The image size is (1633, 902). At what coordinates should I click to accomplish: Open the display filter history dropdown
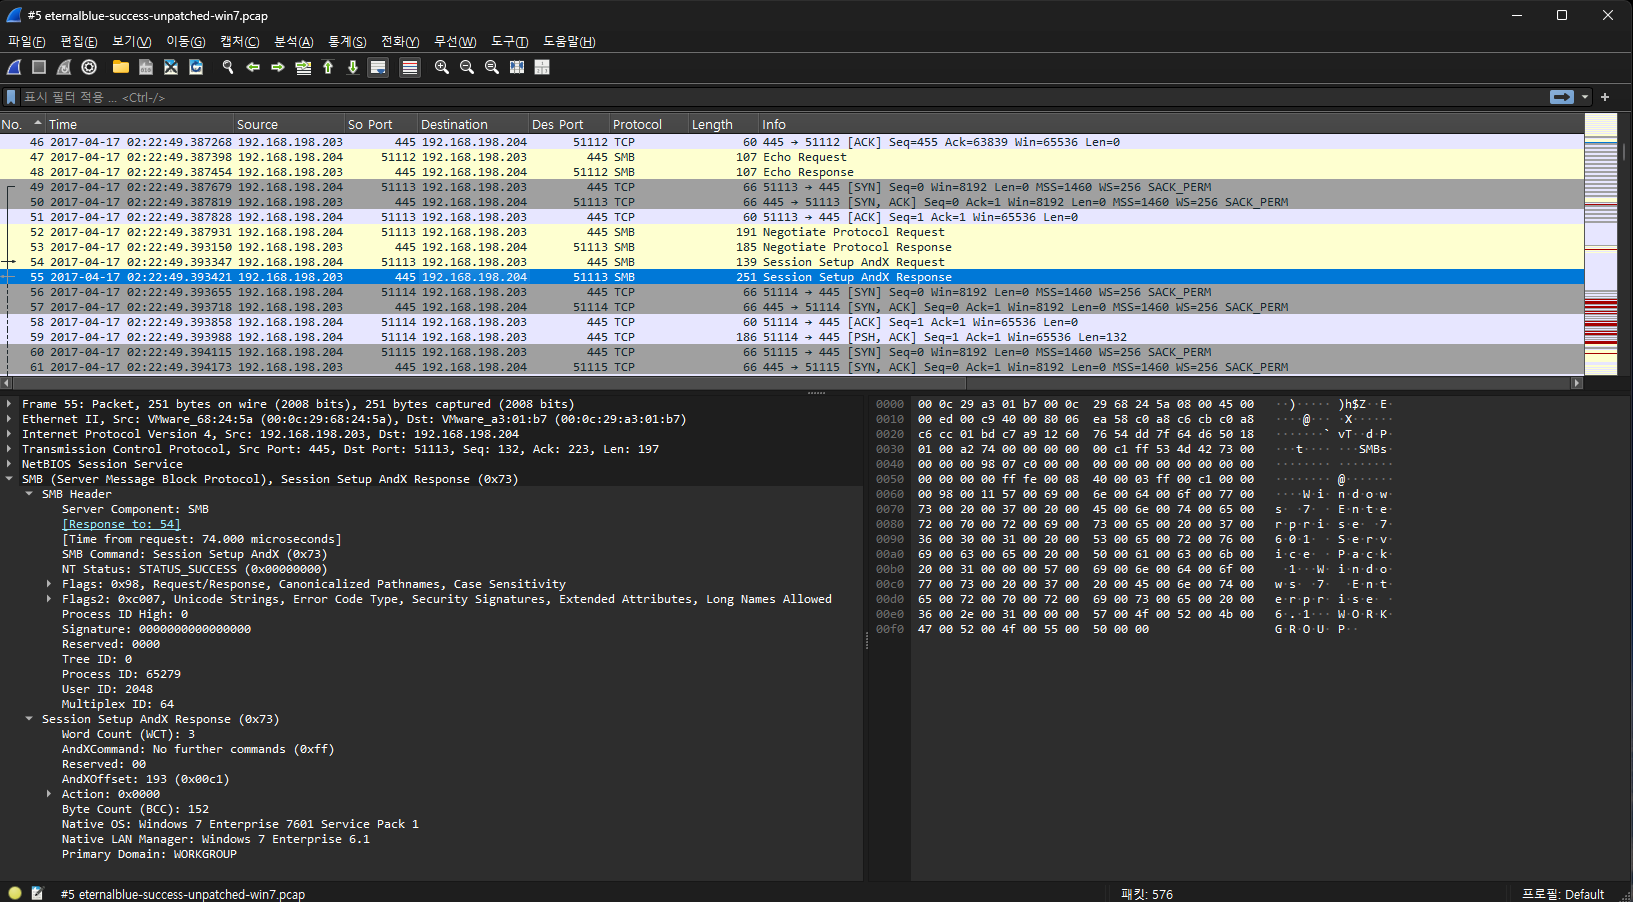point(1585,97)
